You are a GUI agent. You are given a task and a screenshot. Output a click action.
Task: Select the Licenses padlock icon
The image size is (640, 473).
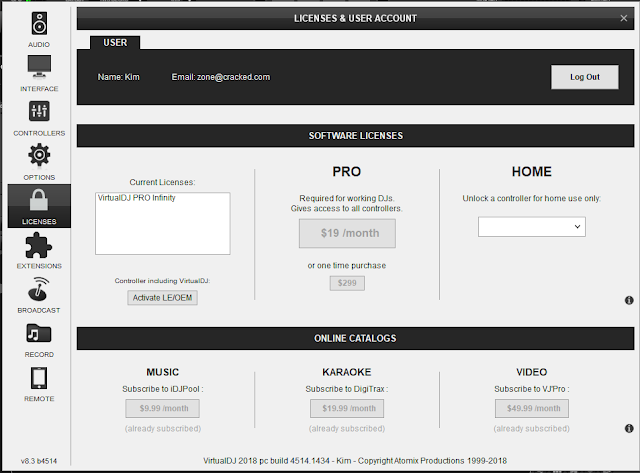coord(39,200)
